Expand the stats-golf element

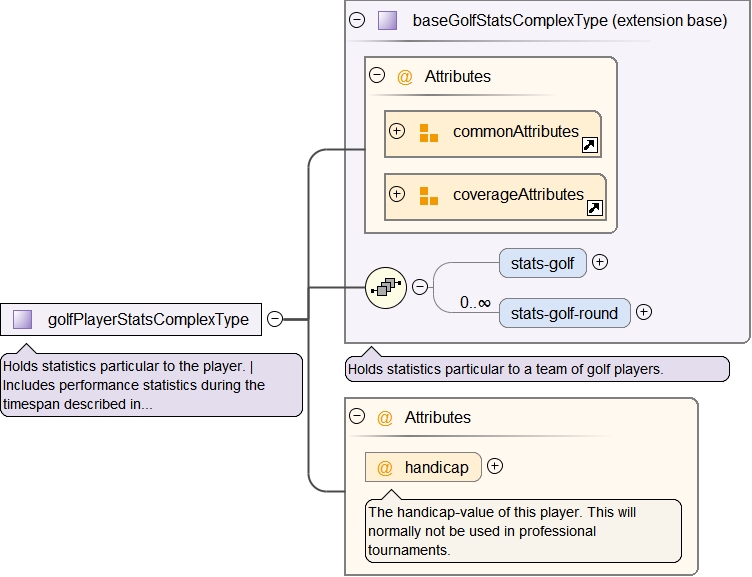[600, 263]
